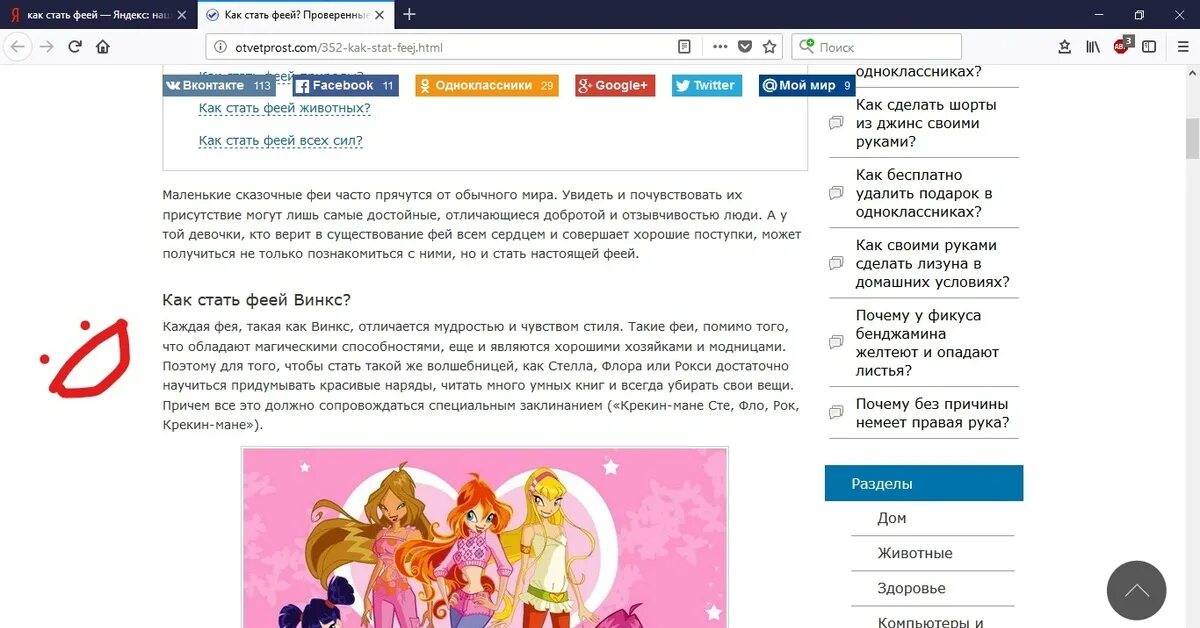Close the 'Как стать феей?' tab
Screen dimensions: 1200x628
(382, 15)
